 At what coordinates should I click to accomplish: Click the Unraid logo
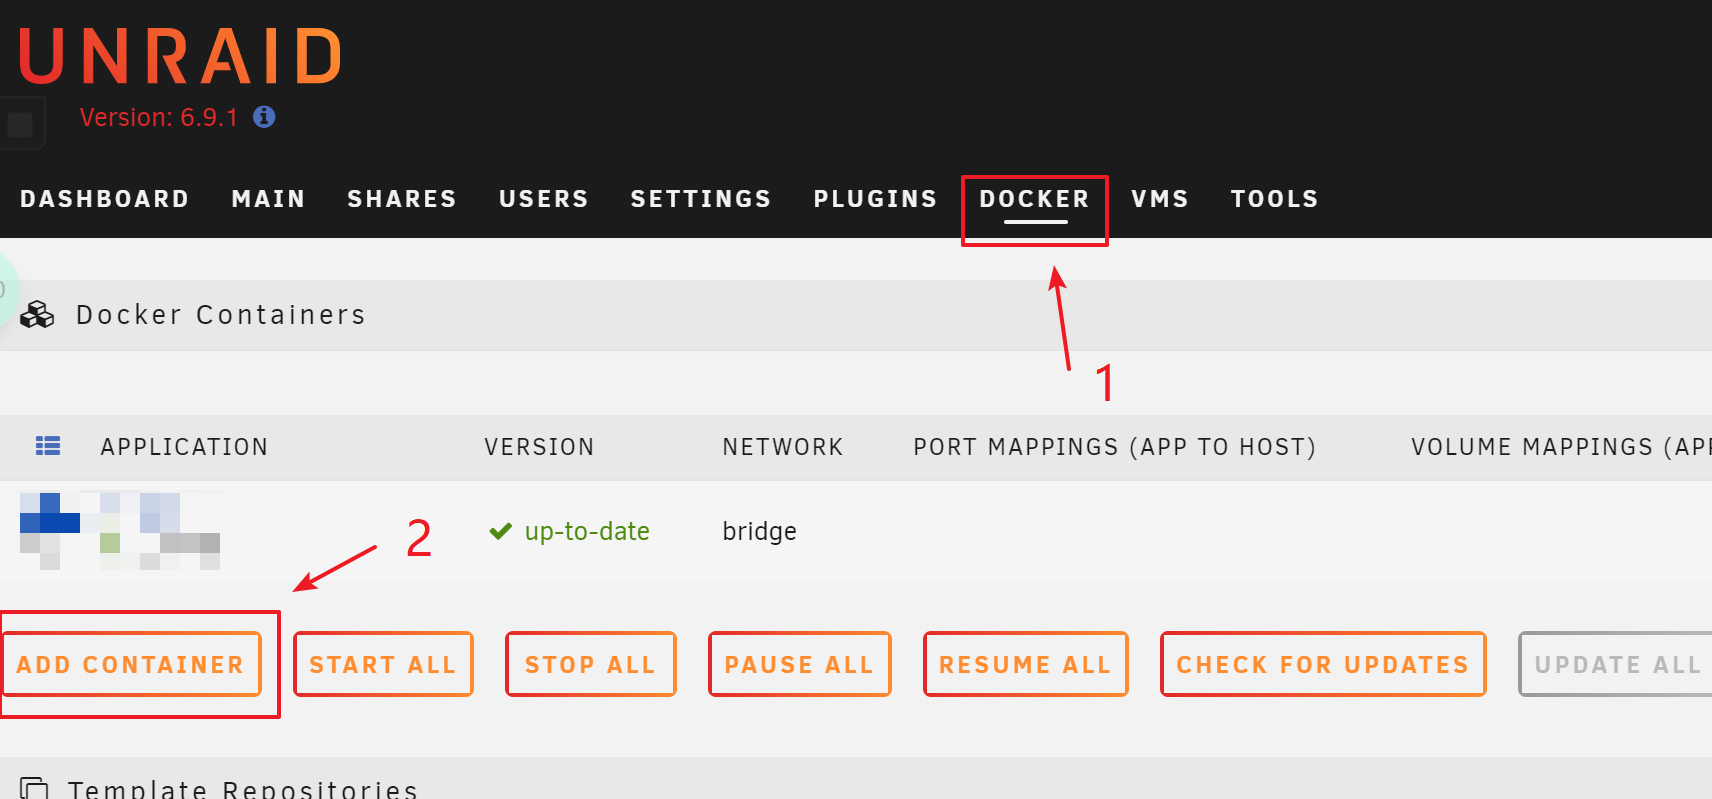[181, 56]
